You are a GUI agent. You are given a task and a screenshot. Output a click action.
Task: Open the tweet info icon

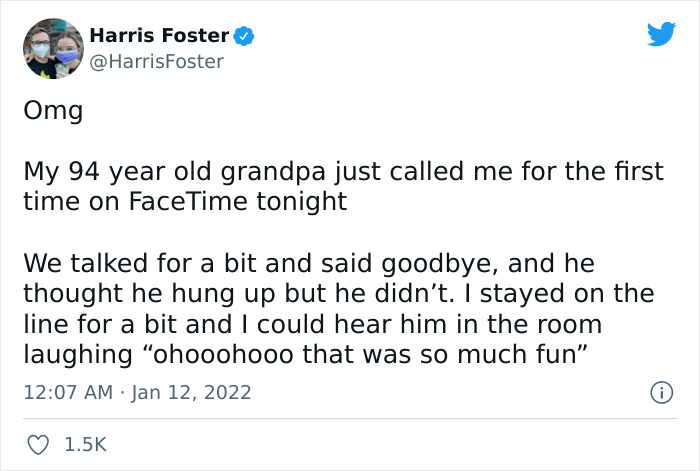(x=661, y=391)
